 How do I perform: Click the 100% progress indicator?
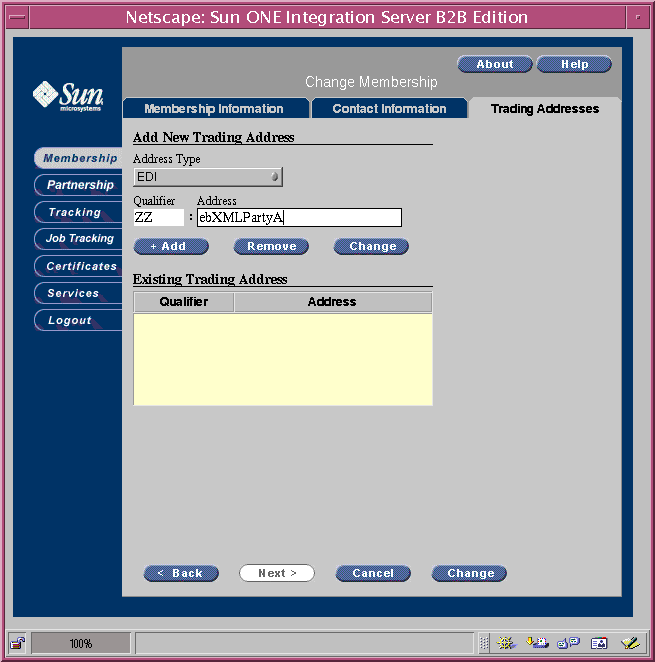click(81, 643)
